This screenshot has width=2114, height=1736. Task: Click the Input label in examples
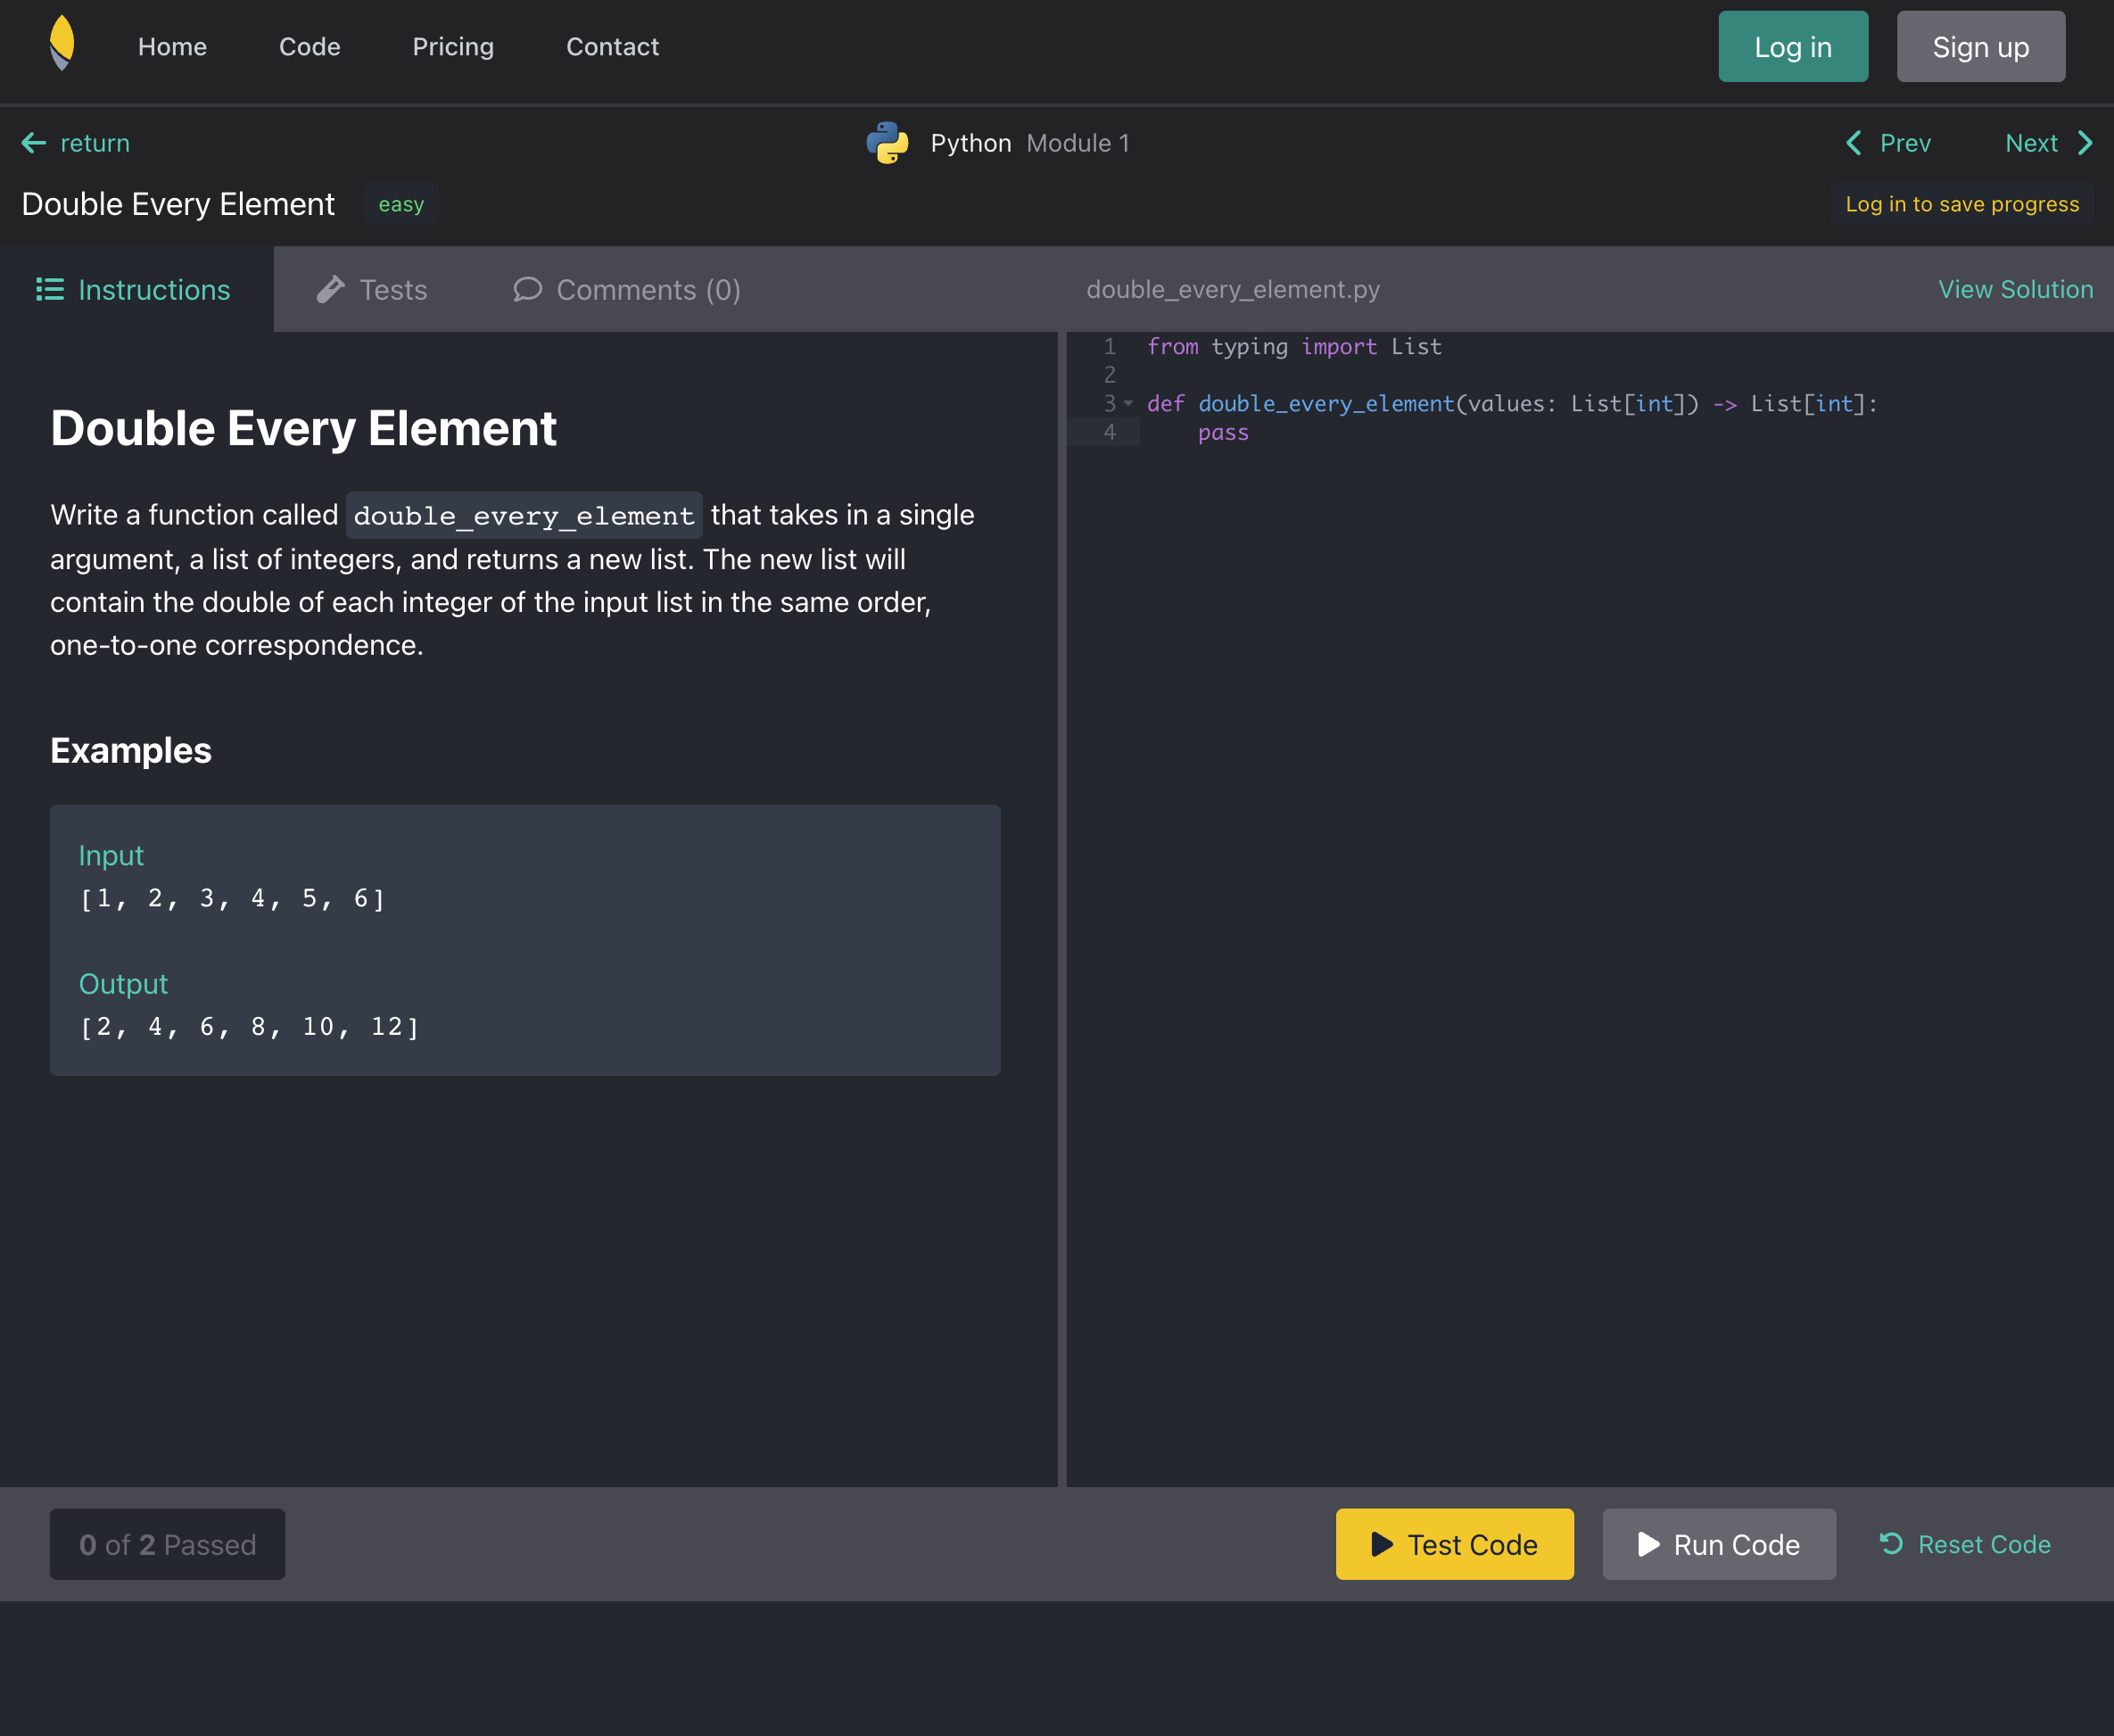coord(111,855)
